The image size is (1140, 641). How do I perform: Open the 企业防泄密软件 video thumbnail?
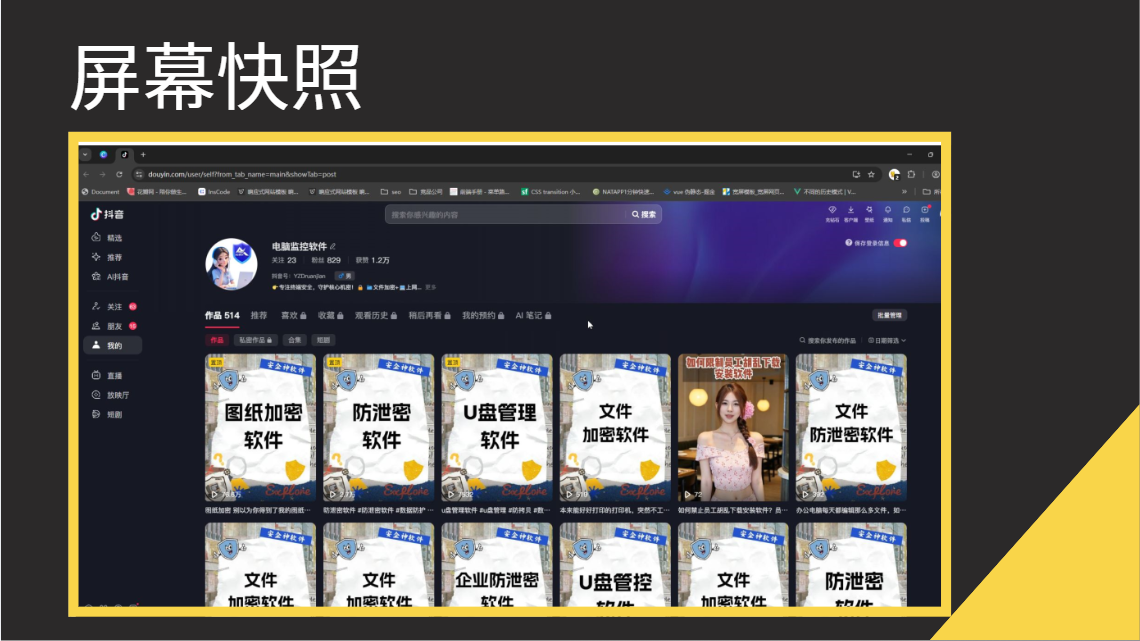(x=497, y=565)
